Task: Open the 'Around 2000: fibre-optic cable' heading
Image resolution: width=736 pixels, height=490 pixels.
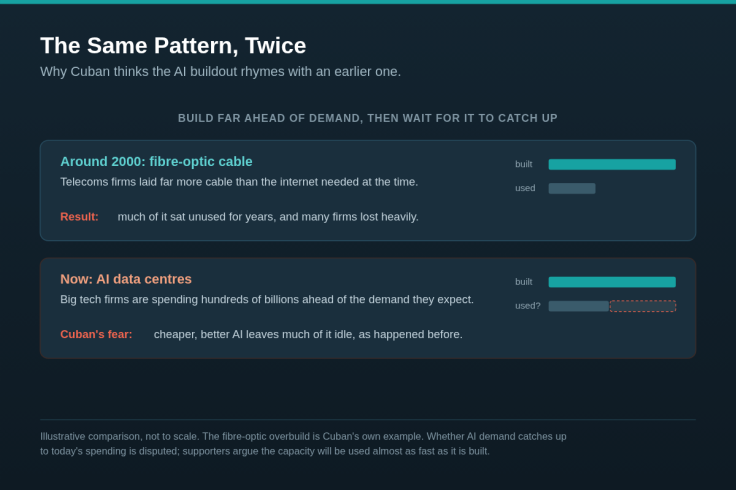Action: click(x=156, y=161)
